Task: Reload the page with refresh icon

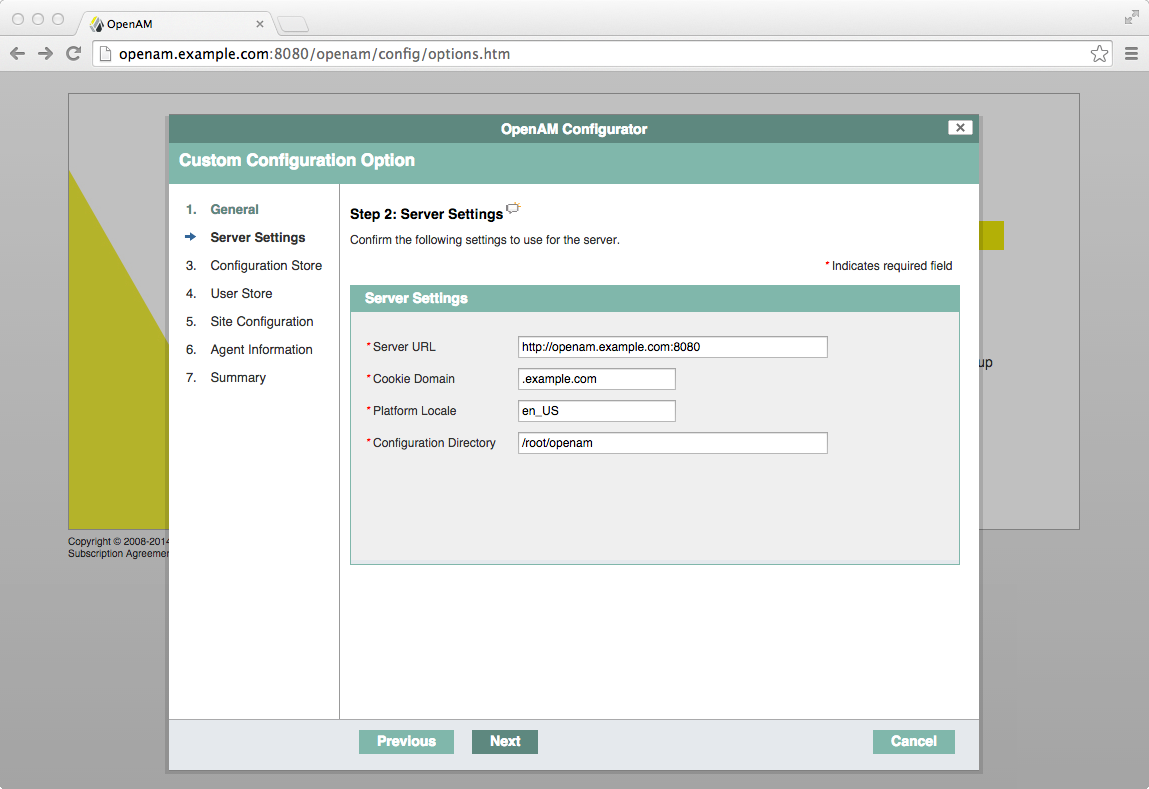Action: [x=73, y=53]
